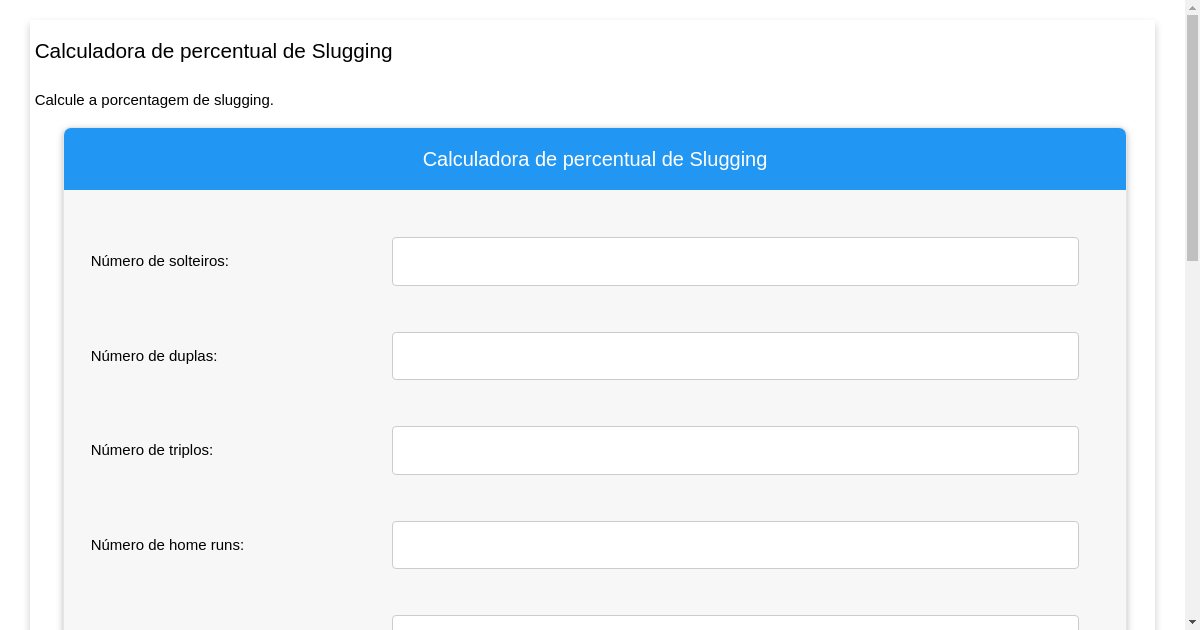Select the 'Número de home runs' label text
This screenshot has height=630, width=1200.
point(167,545)
